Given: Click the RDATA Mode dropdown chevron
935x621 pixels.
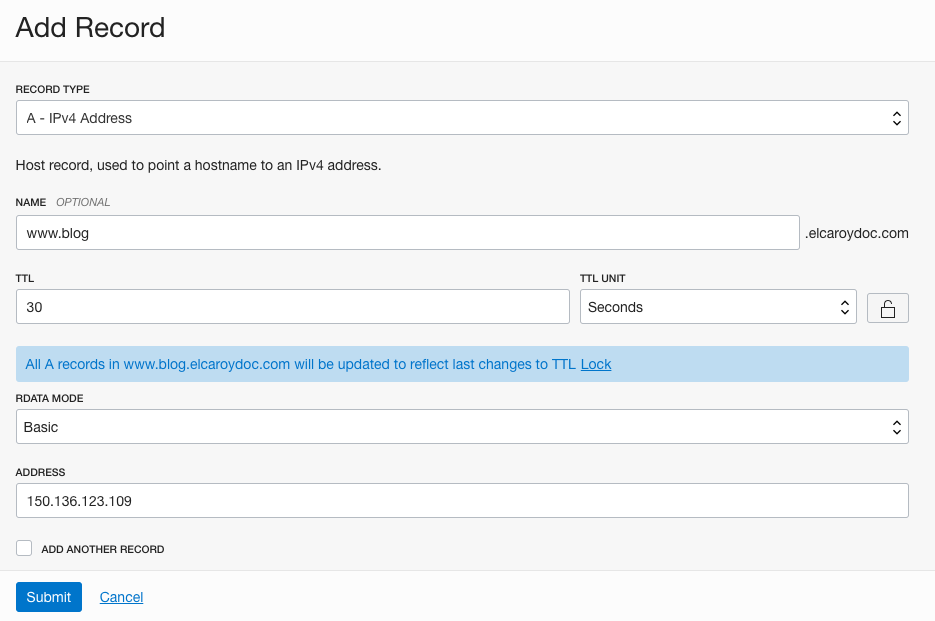Looking at the screenshot, I should tap(897, 426).
